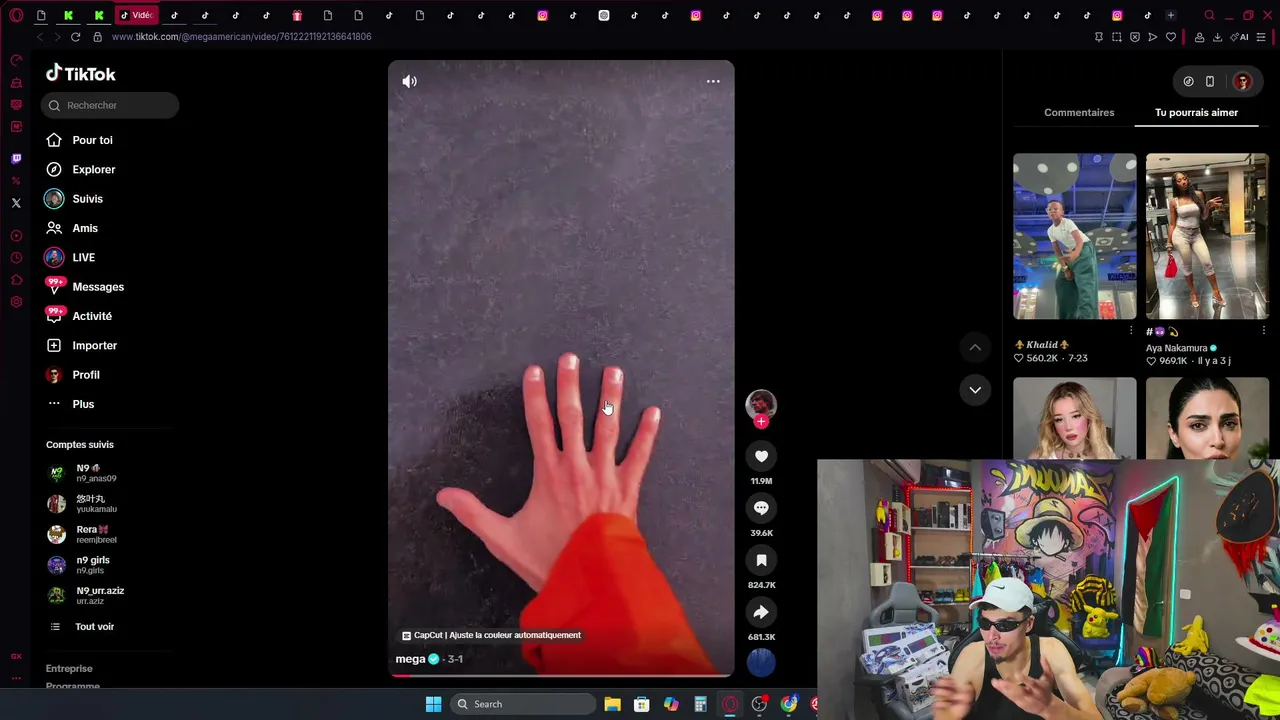Add the page to bookmarks via the heart icon
This screenshot has height=720, width=1280.
[x=1171, y=37]
